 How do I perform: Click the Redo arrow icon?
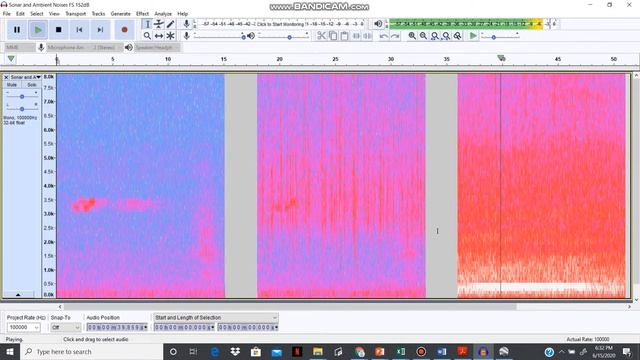coord(395,36)
